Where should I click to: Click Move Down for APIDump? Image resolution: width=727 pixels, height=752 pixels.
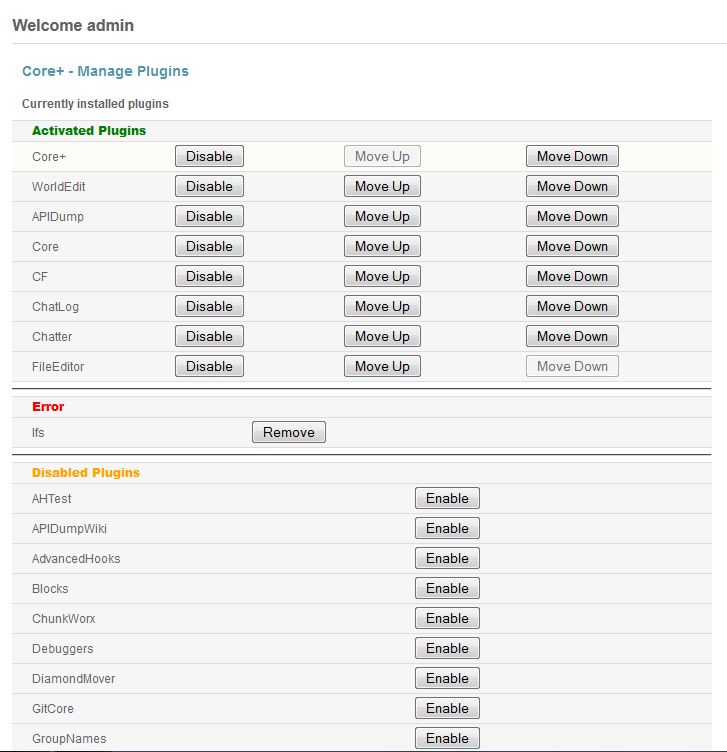(572, 216)
